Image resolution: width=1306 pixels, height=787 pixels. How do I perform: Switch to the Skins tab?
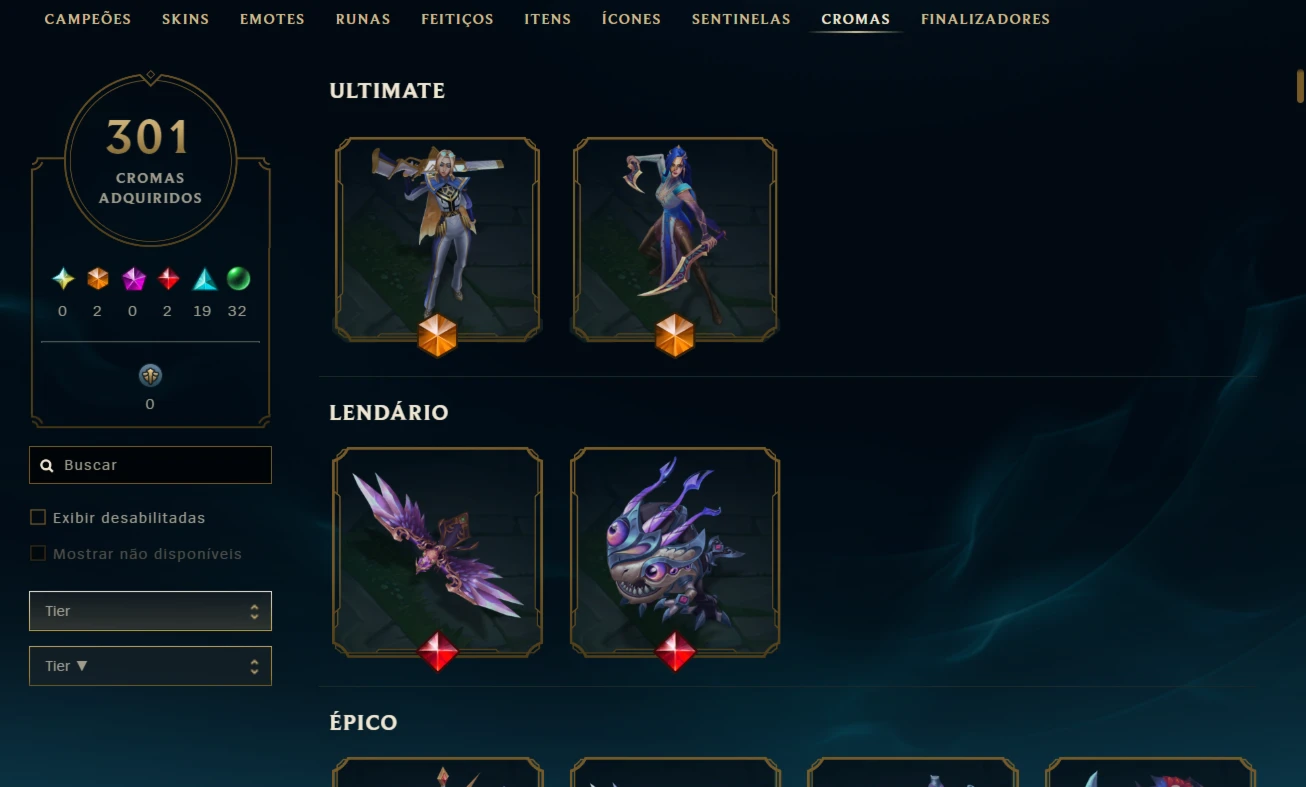coord(185,19)
